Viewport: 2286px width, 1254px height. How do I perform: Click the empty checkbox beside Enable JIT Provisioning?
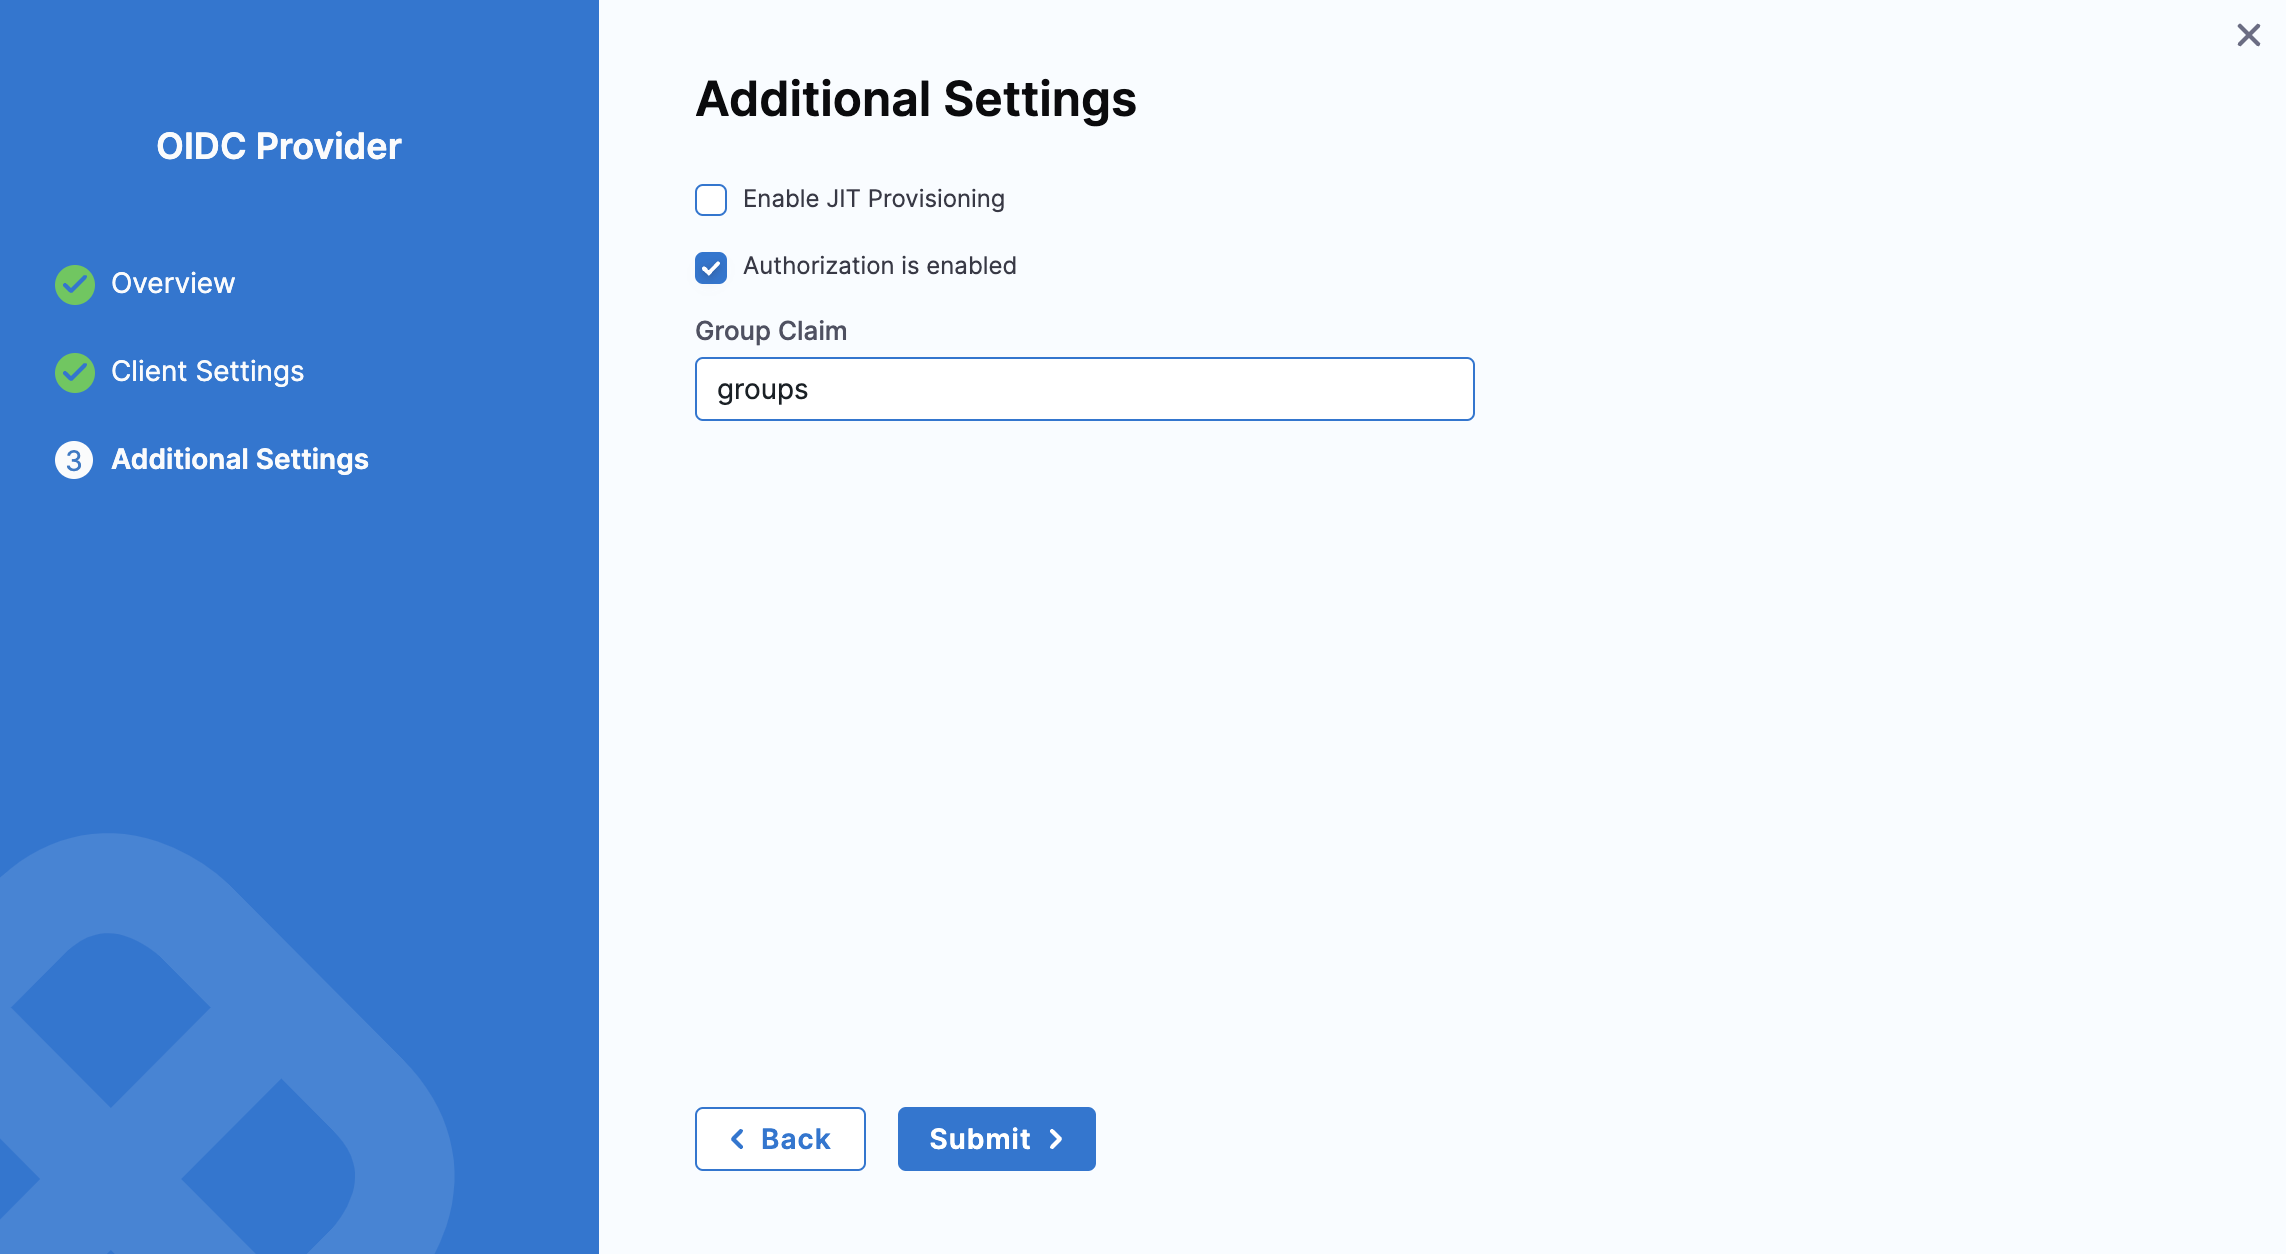coord(710,200)
